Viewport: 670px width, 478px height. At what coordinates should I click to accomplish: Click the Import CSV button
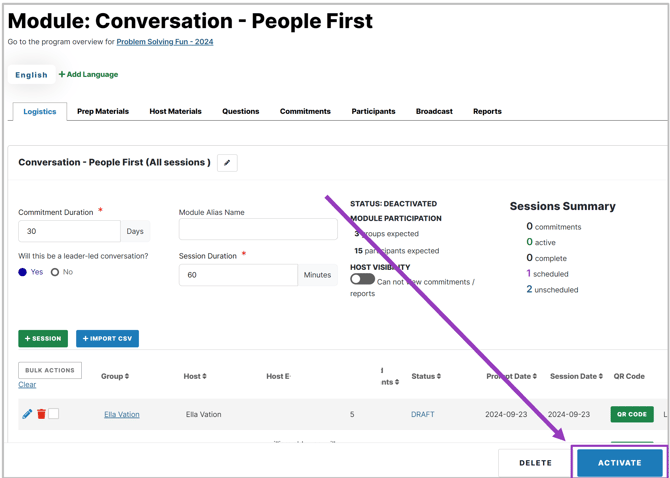[107, 339]
